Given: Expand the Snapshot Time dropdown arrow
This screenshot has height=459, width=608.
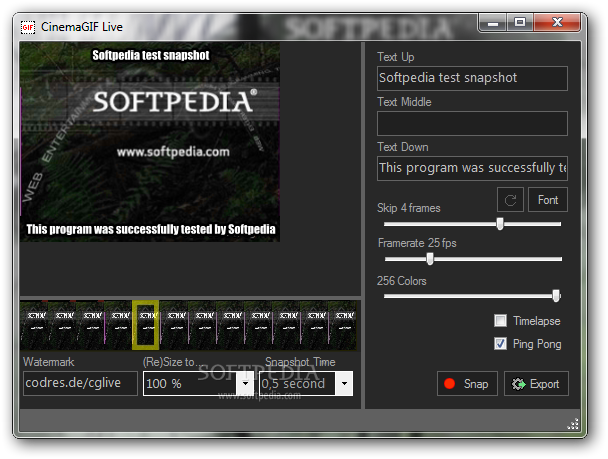Looking at the screenshot, I should 344,383.
